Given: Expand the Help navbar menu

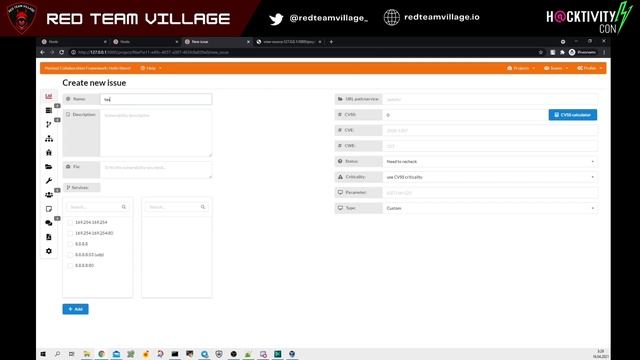Looking at the screenshot, I should pyautogui.click(x=151, y=68).
